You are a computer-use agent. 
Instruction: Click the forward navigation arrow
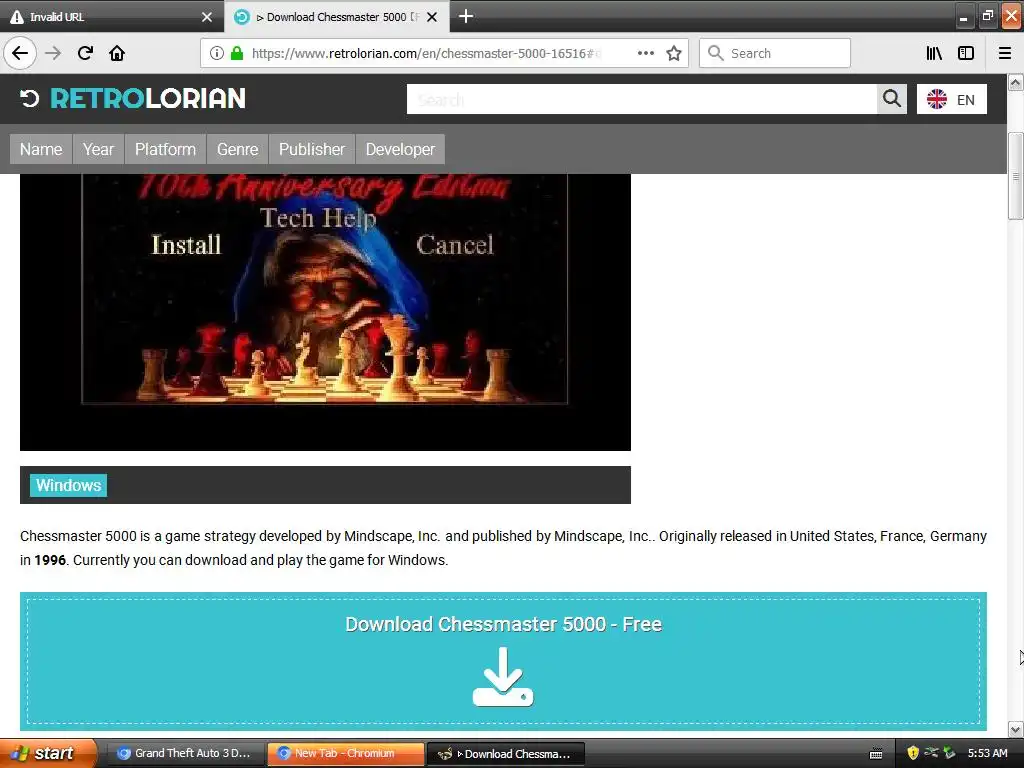coord(53,53)
